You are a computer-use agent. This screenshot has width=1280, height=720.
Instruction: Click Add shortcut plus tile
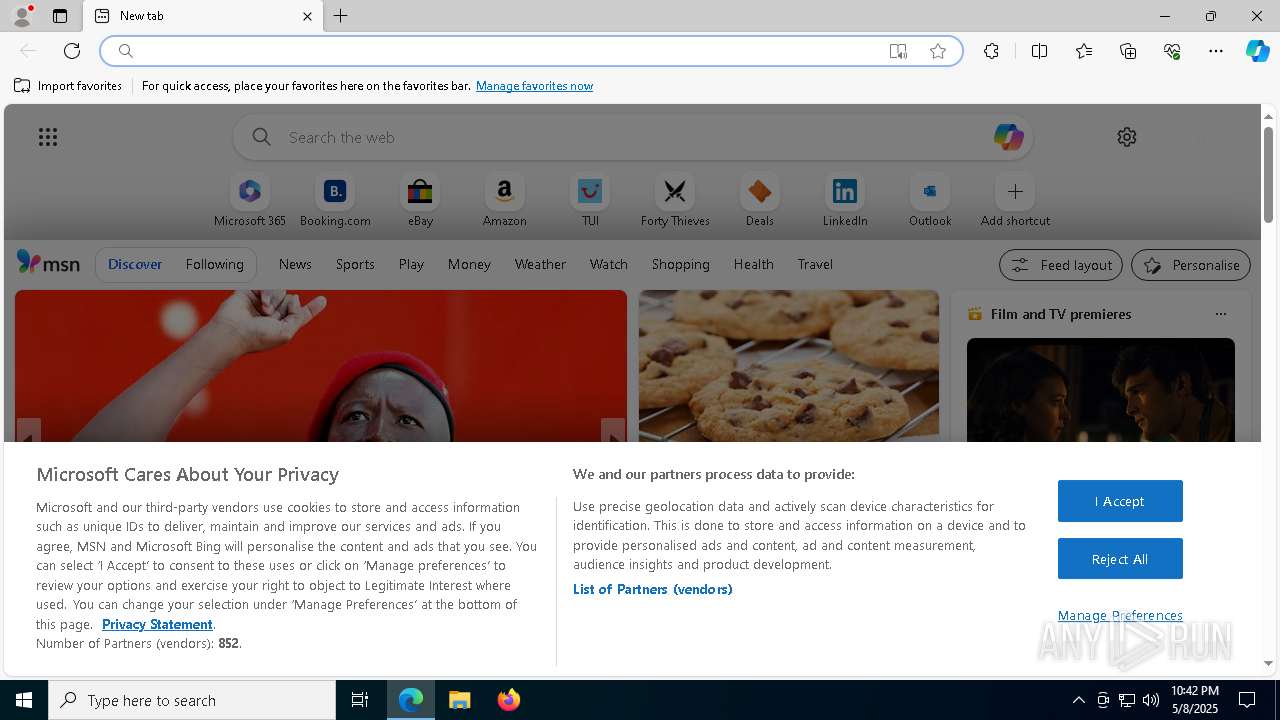coord(1015,201)
